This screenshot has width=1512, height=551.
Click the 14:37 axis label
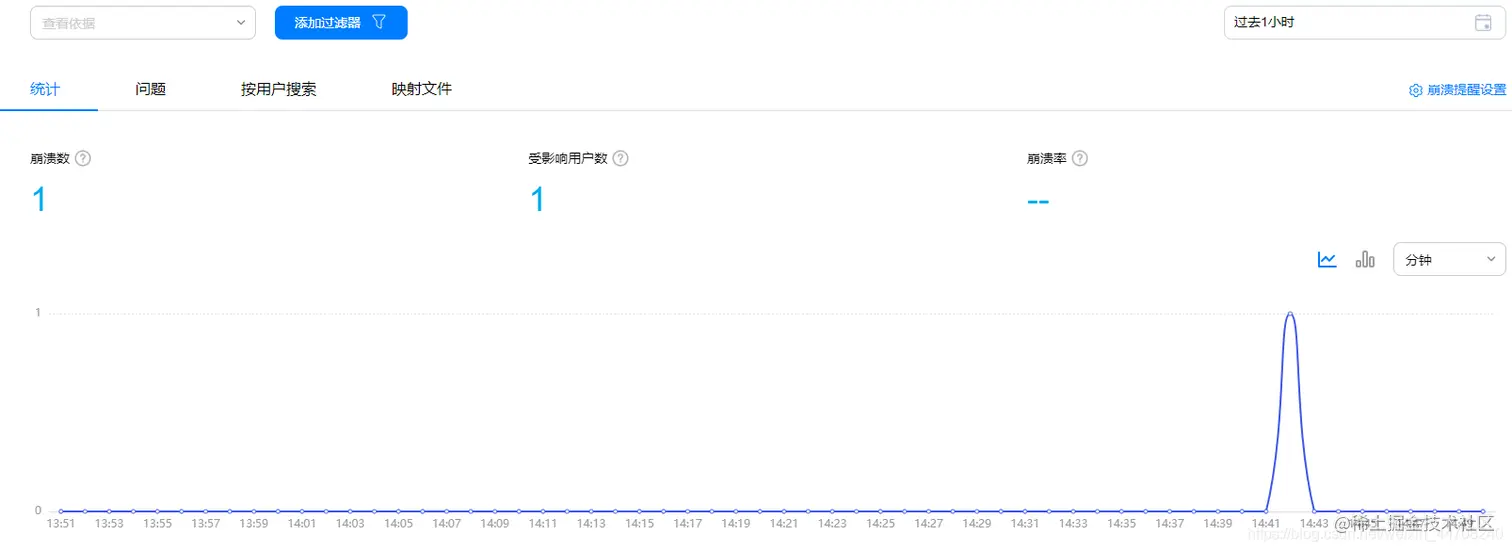click(1170, 523)
